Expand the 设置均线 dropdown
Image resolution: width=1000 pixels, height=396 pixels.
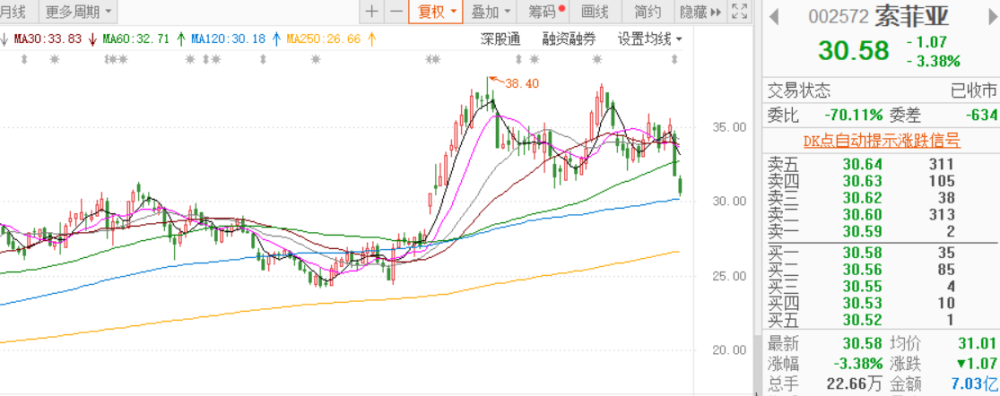point(650,39)
